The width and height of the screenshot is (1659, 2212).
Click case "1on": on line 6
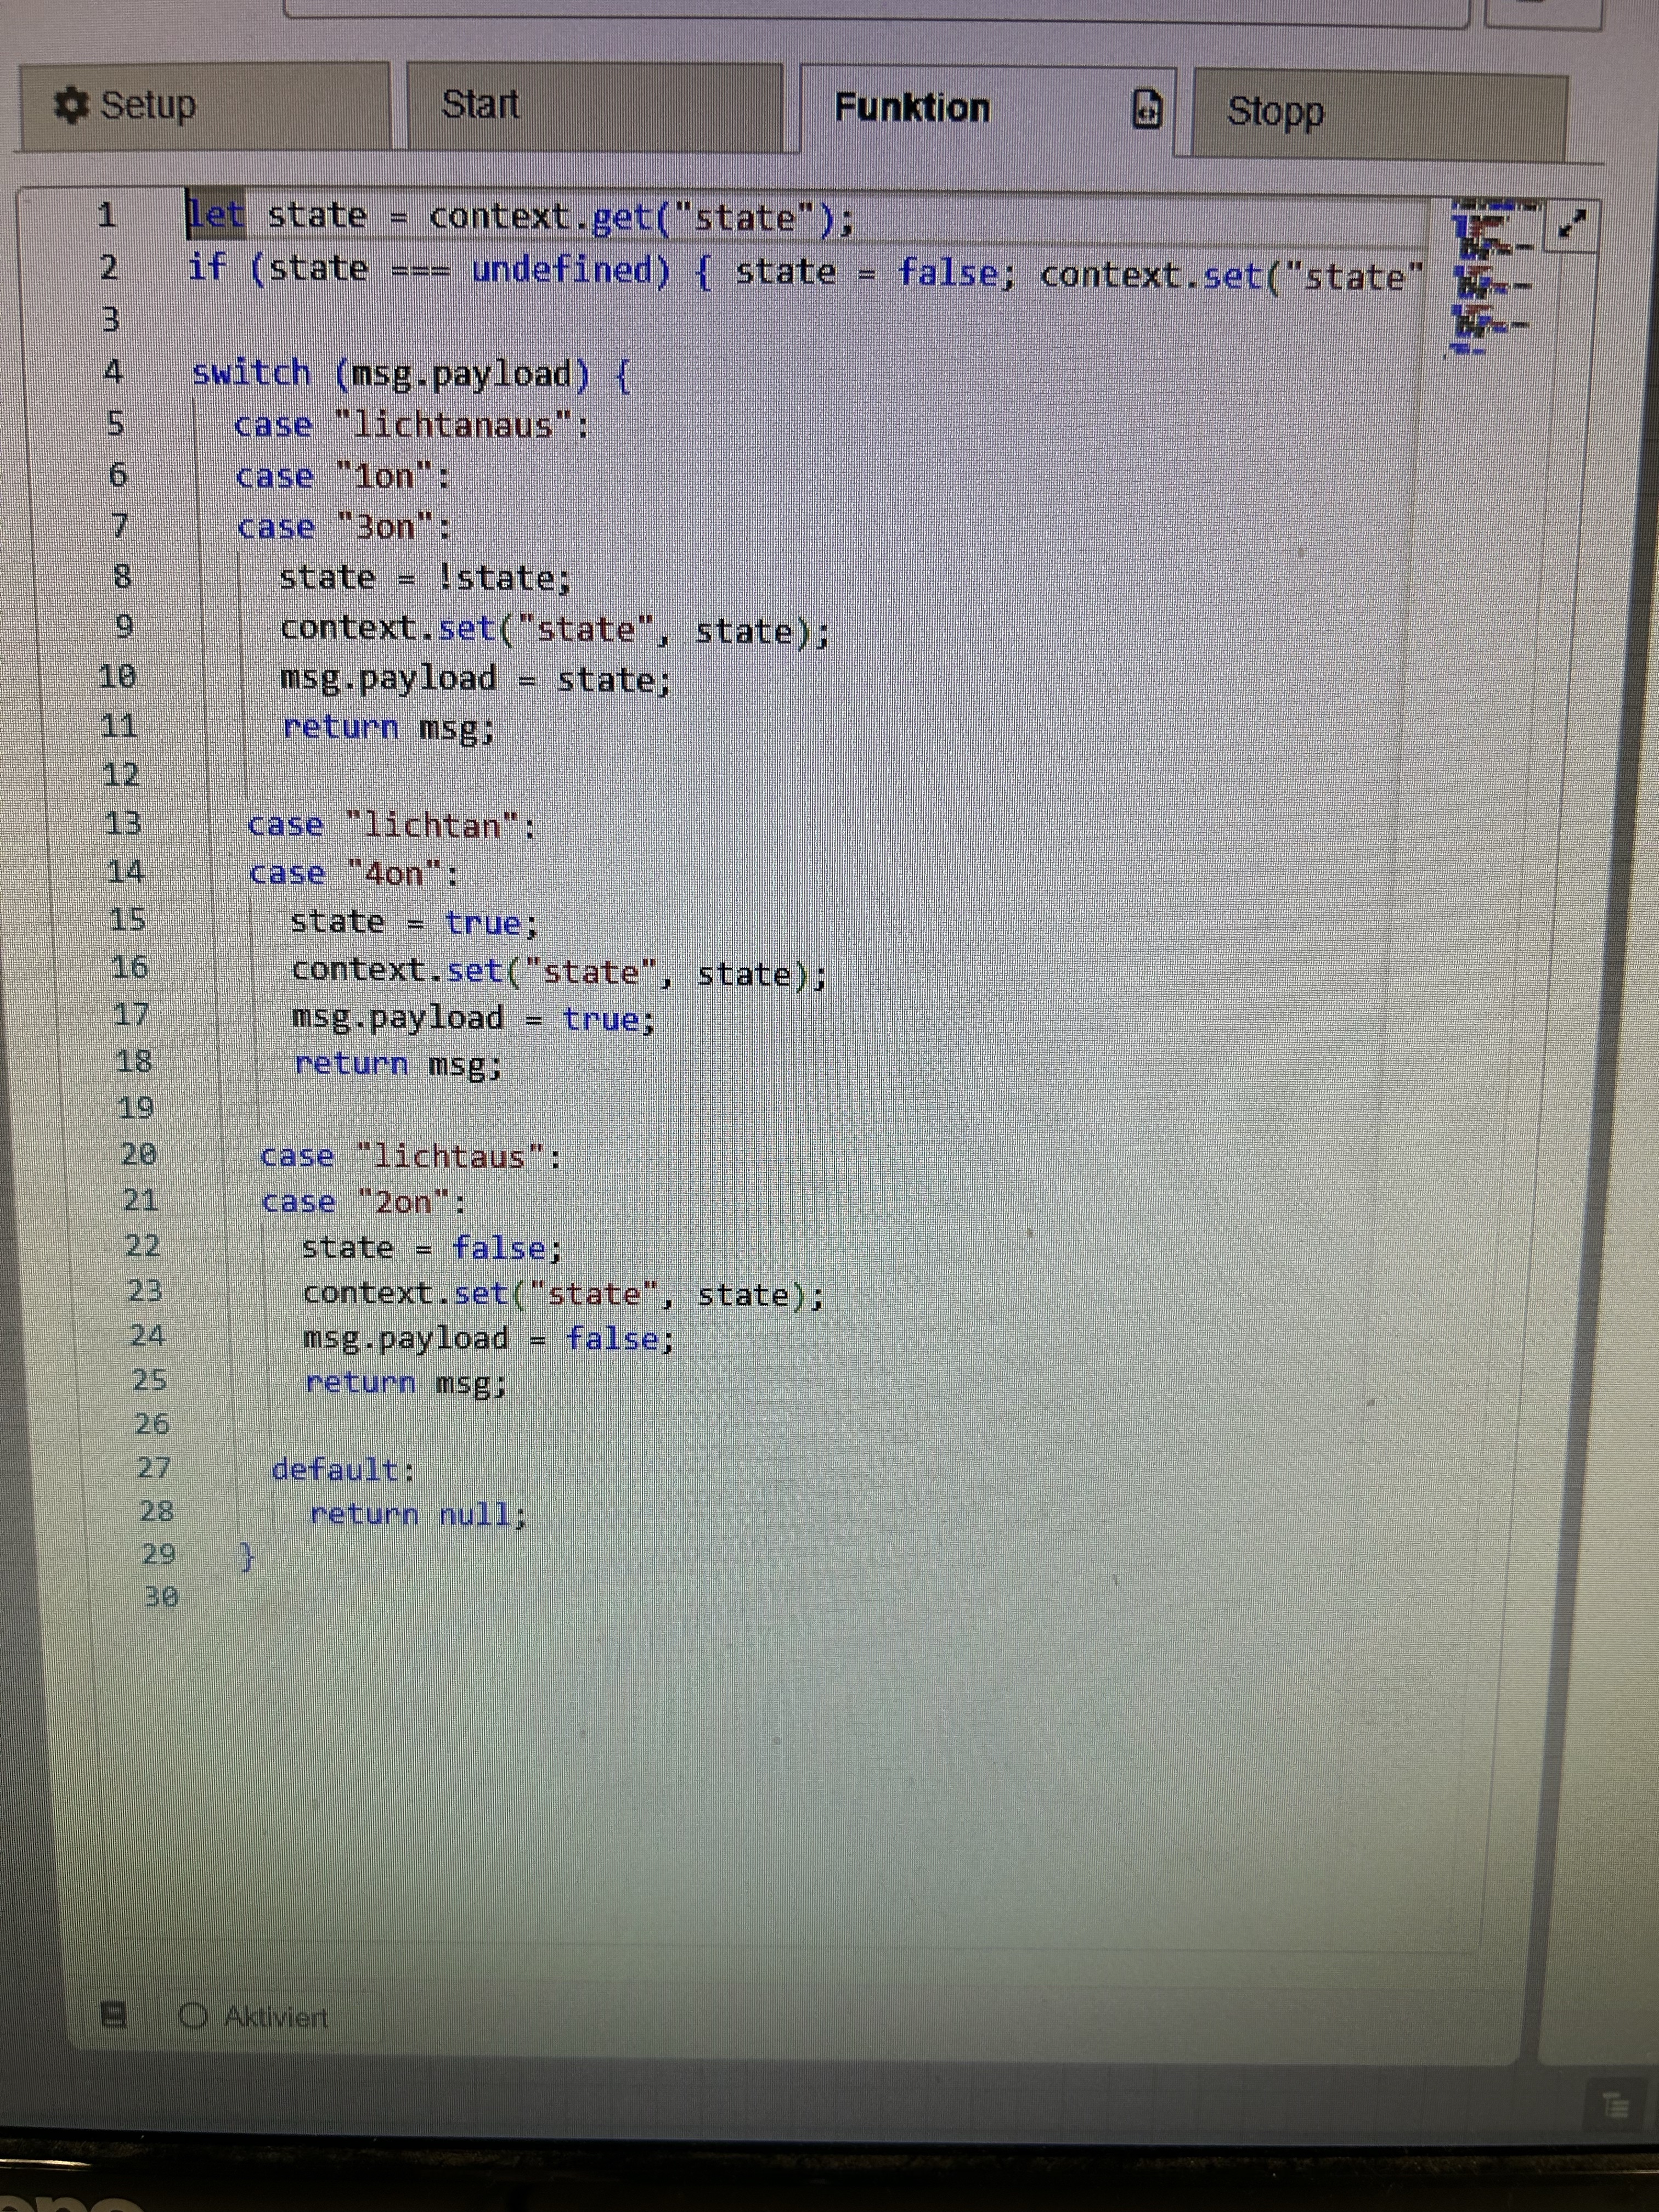343,476
